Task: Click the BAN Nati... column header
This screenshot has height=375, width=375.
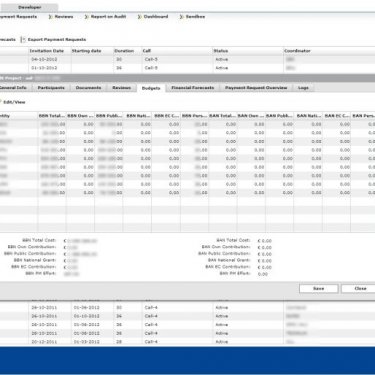Action: coord(308,116)
